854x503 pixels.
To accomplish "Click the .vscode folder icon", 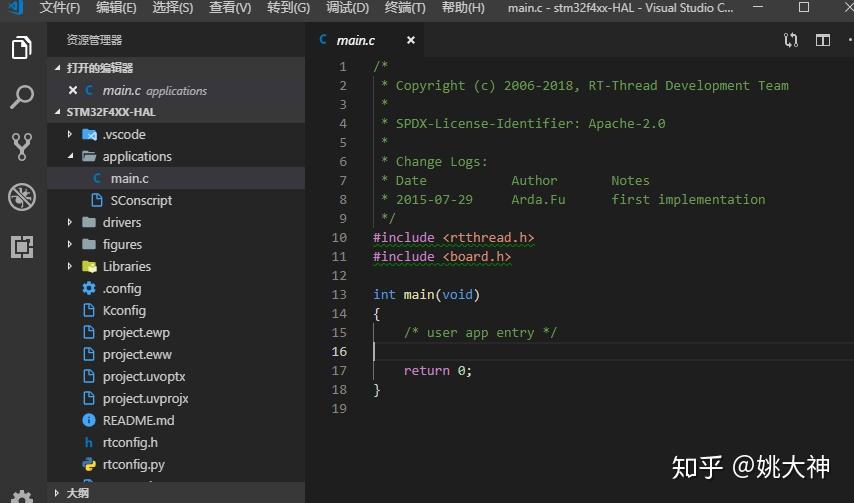I will click(x=89, y=134).
